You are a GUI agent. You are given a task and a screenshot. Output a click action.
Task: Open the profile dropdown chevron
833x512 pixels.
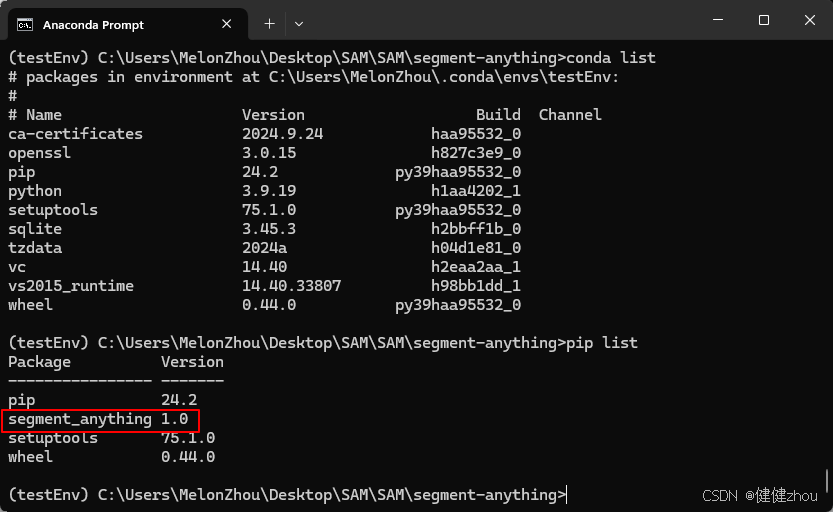(299, 24)
